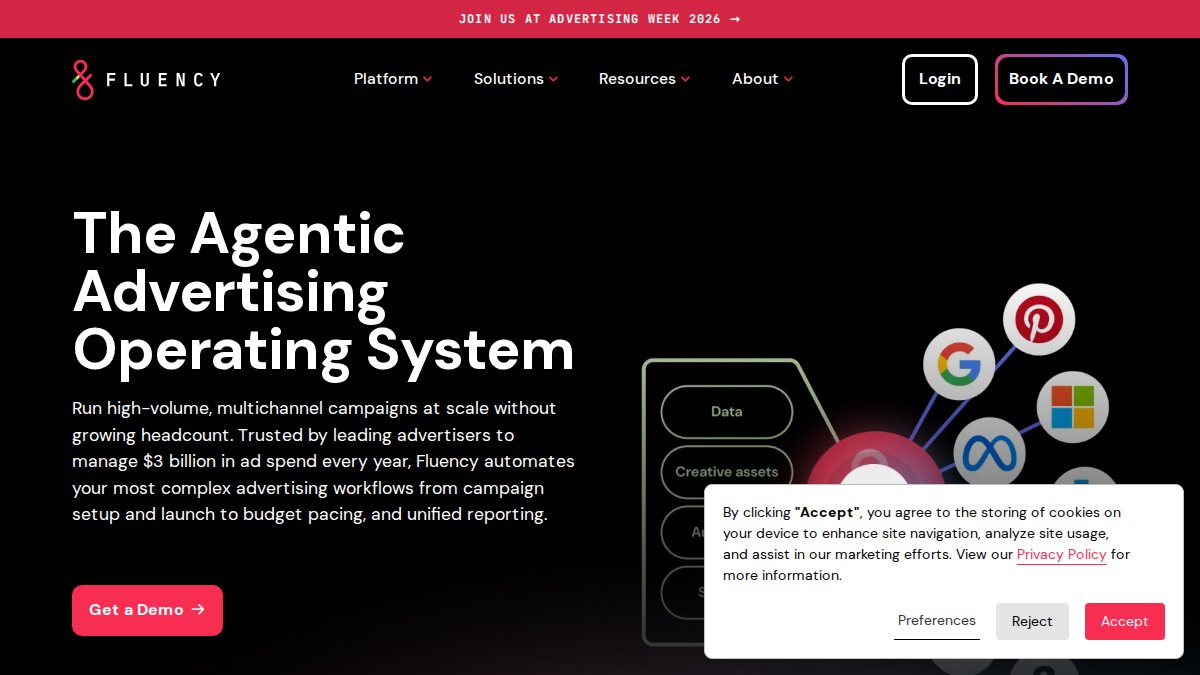Click the Fluency logo
Image resolution: width=1200 pixels, height=675 pixels.
pyautogui.click(x=146, y=79)
